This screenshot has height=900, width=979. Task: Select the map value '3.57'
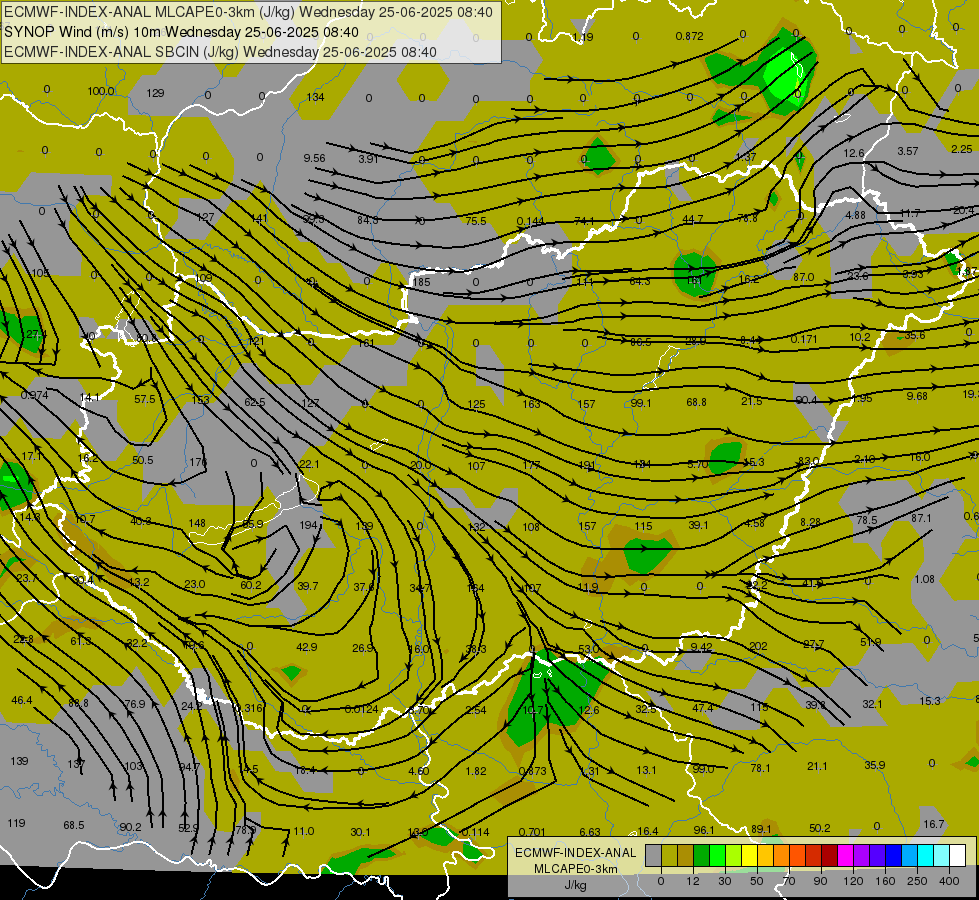tap(908, 151)
